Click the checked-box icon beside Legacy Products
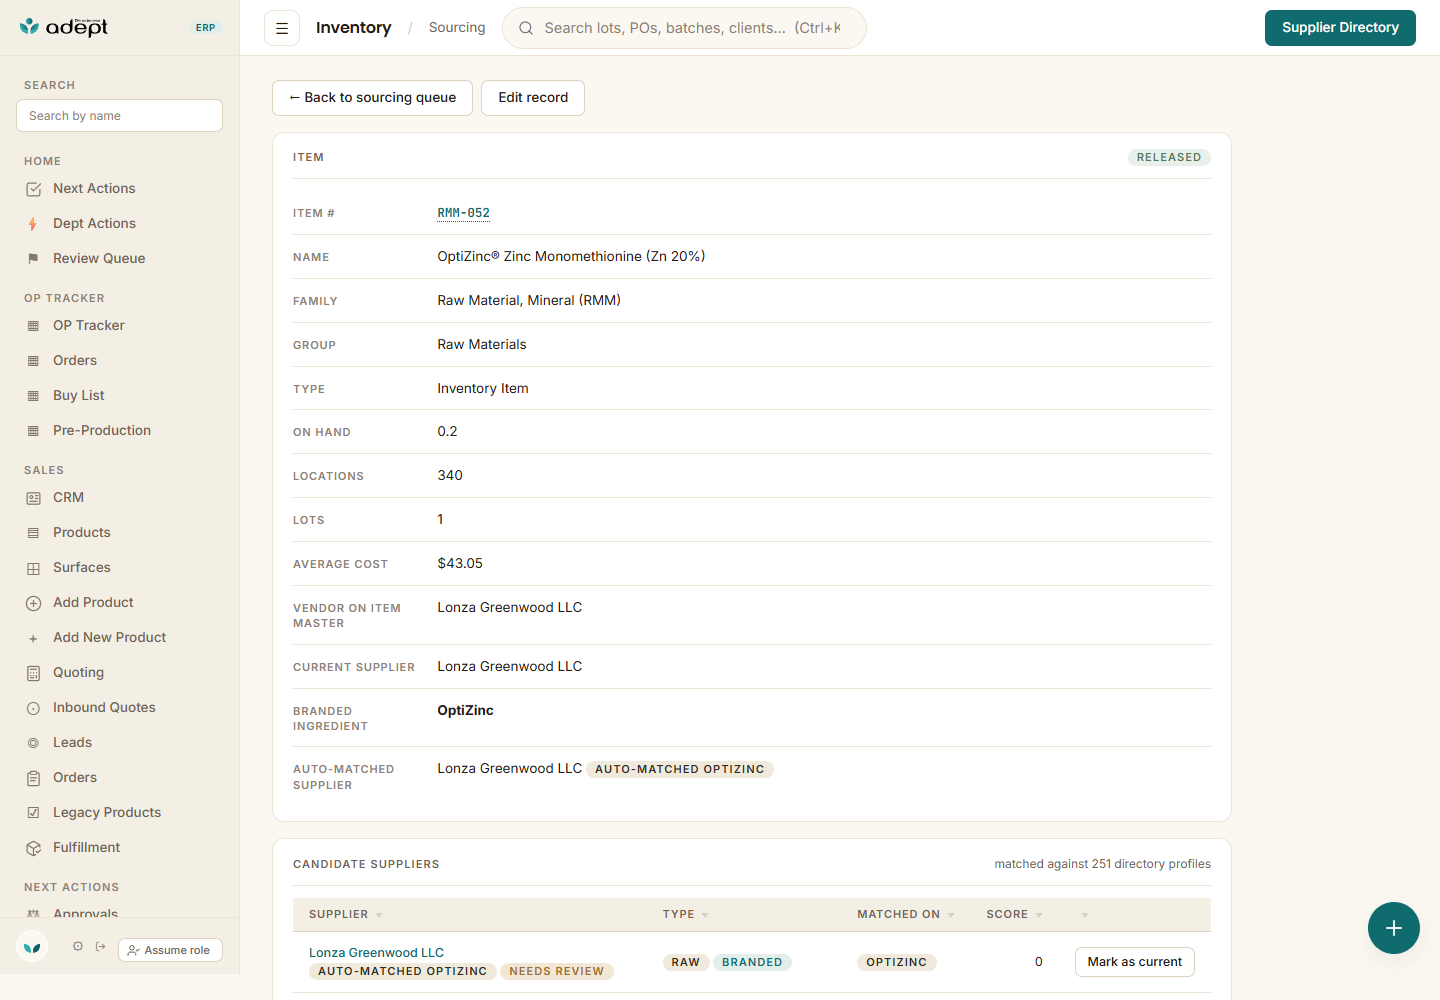Viewport: 1440px width, 1000px height. (33, 813)
